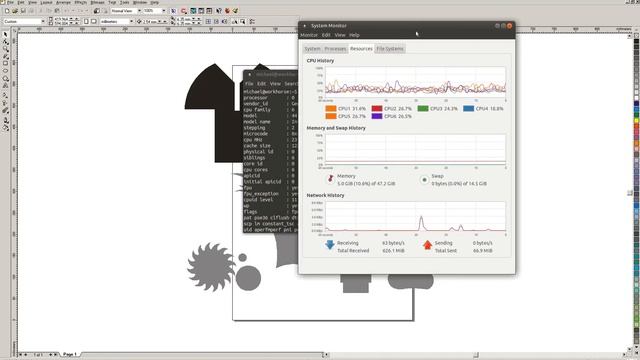Click the Options icon on property bar
Screen dimensions: 640x360
coord(252,21)
